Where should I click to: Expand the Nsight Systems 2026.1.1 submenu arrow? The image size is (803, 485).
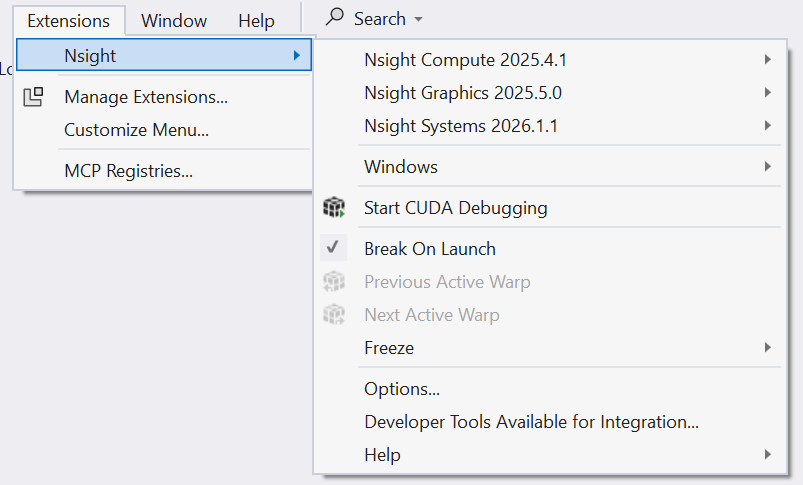point(767,126)
